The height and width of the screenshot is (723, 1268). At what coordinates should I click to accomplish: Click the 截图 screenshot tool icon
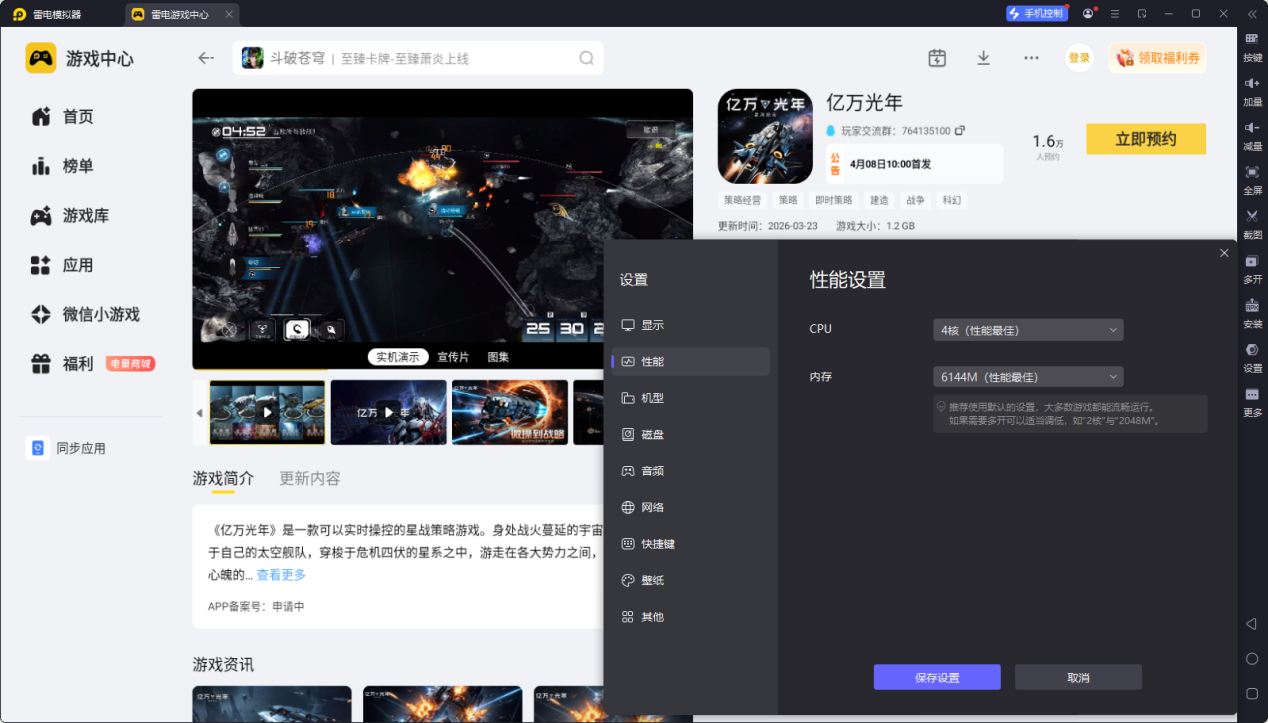pos(1252,222)
